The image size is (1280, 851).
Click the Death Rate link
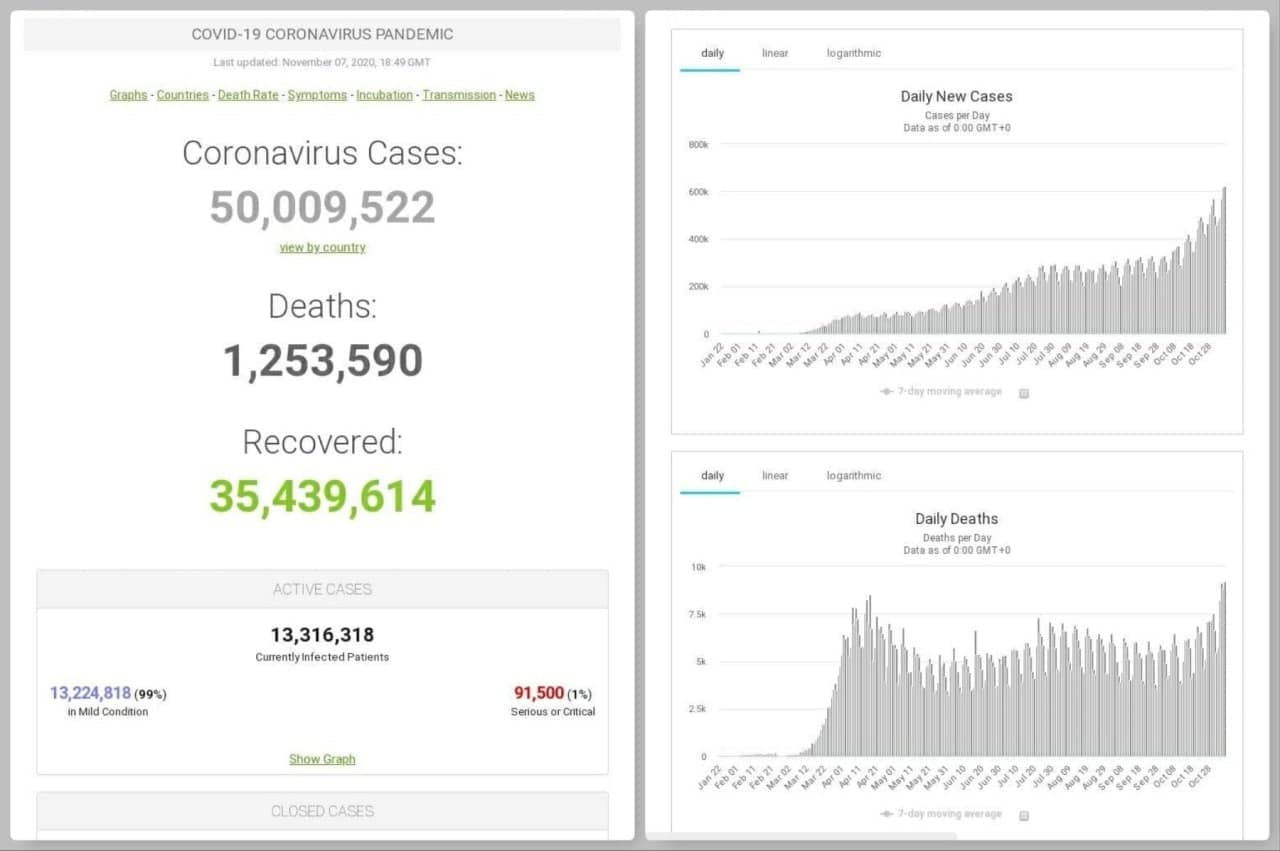click(248, 95)
